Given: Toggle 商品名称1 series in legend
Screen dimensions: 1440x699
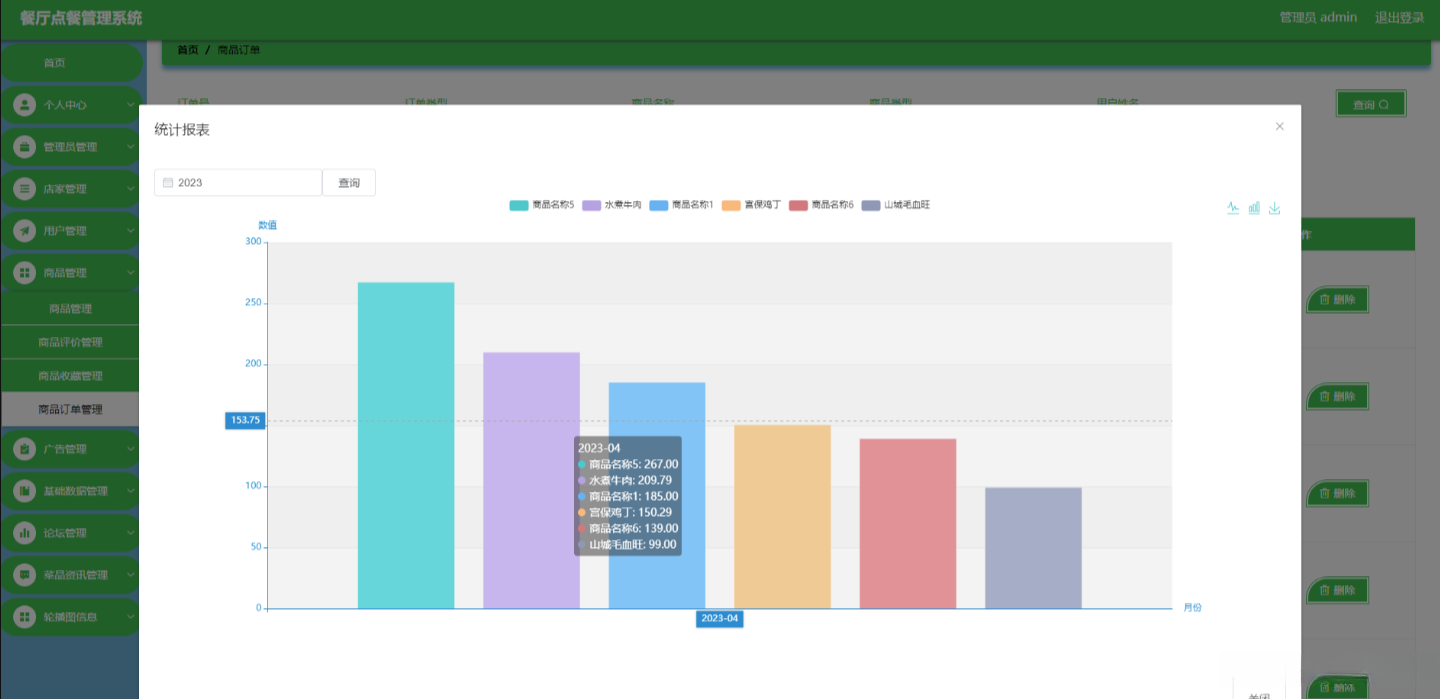Looking at the screenshot, I should click(681, 205).
